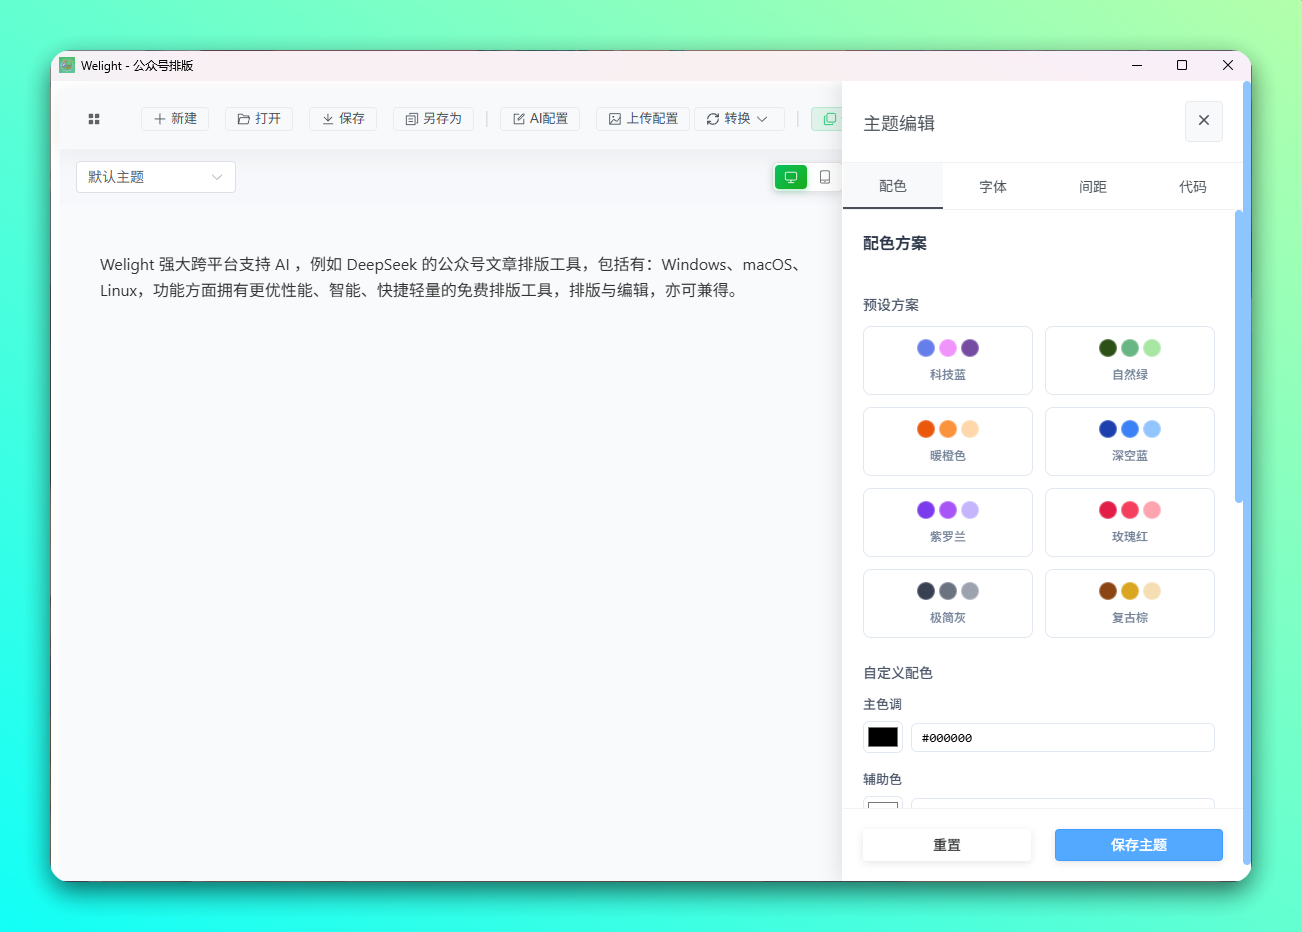Screen dimensions: 1302x932
Task: Switch to the 间距 tab
Action: coord(1093,187)
